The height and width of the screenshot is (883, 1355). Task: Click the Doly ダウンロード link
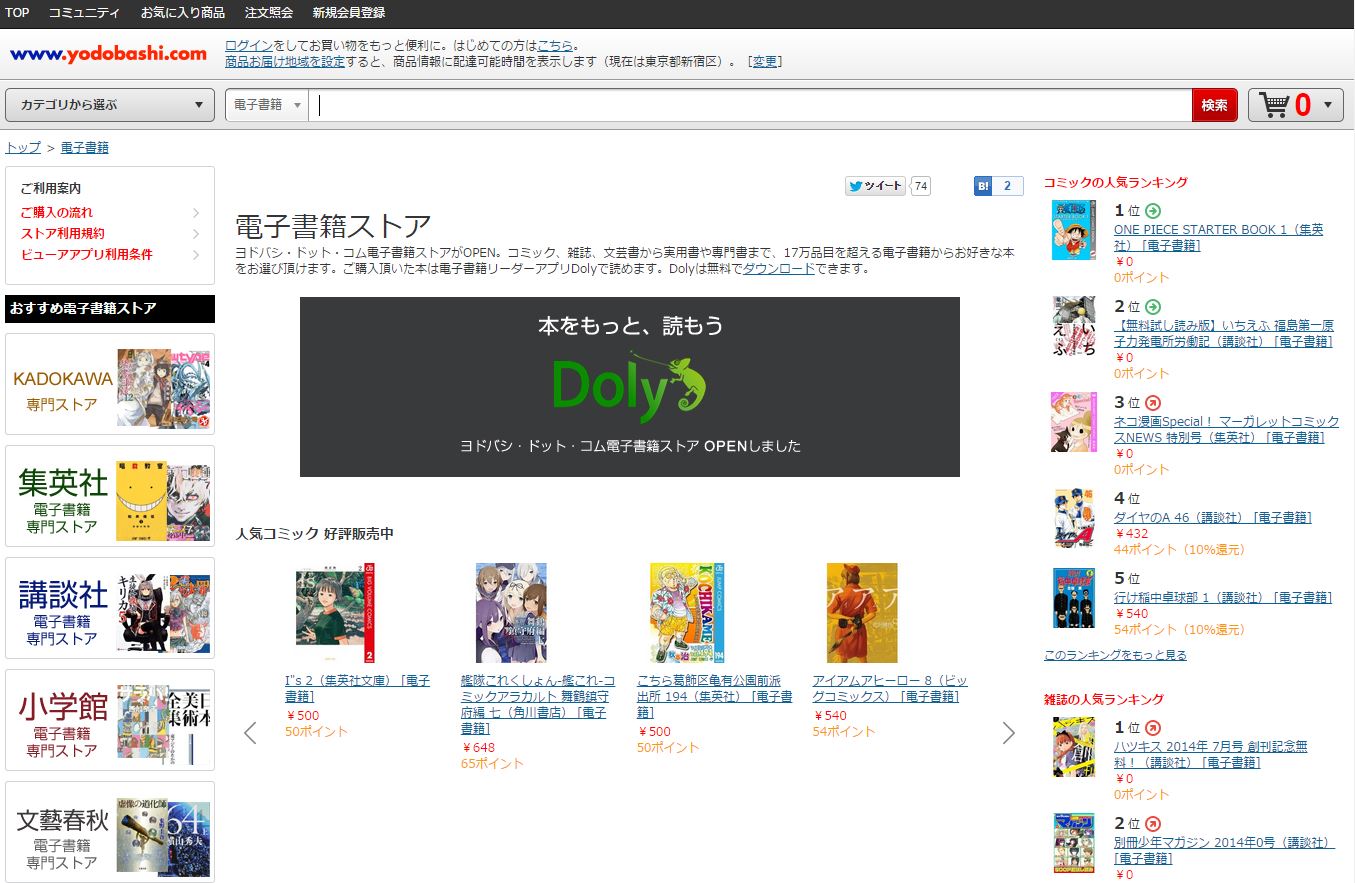pos(778,269)
